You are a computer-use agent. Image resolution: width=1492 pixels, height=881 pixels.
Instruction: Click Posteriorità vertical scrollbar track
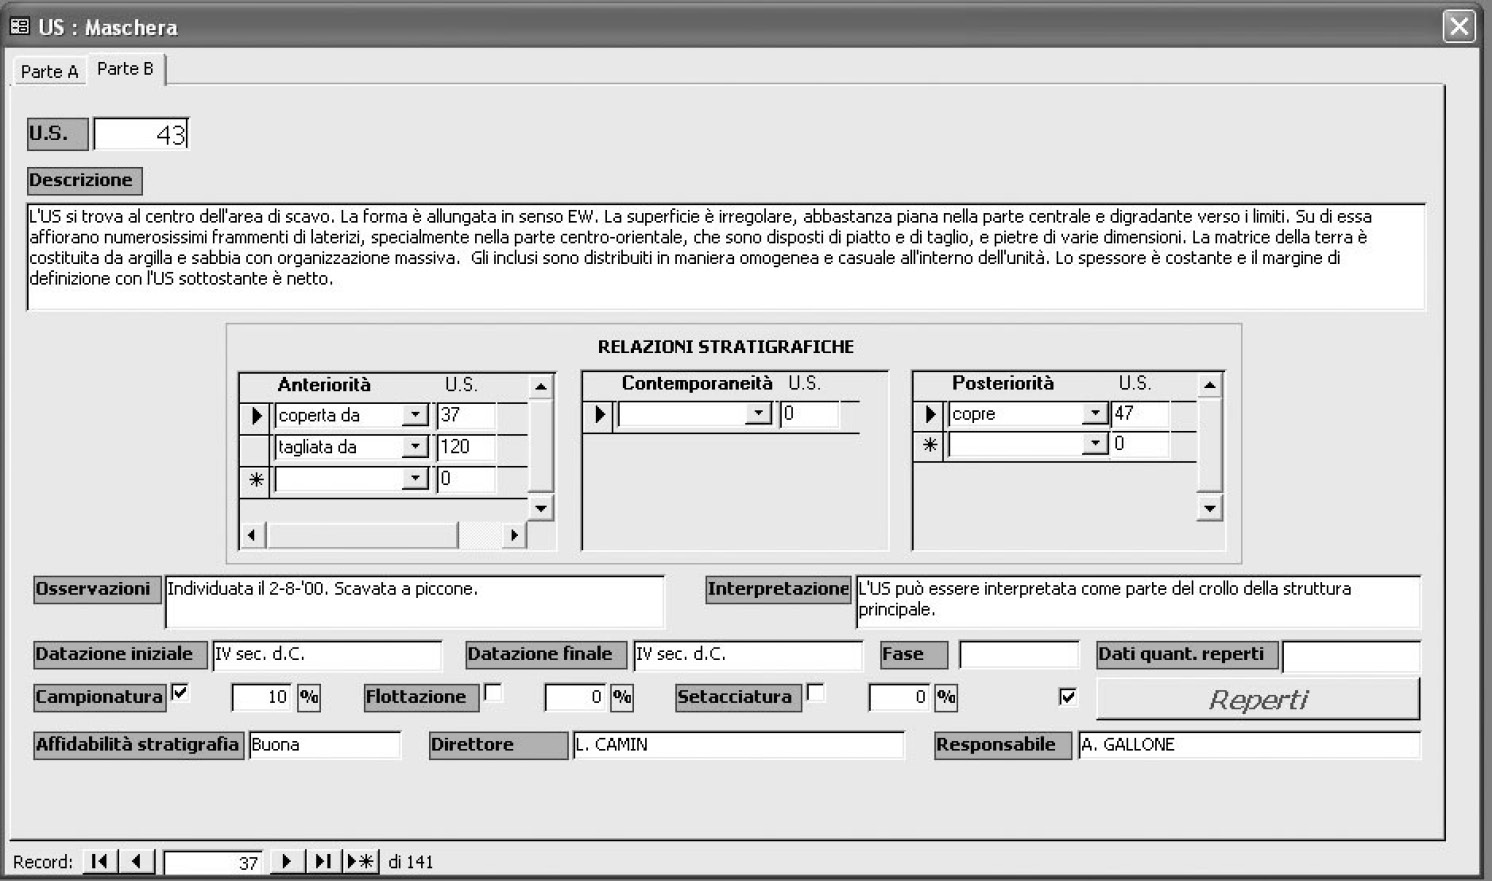click(1209, 445)
